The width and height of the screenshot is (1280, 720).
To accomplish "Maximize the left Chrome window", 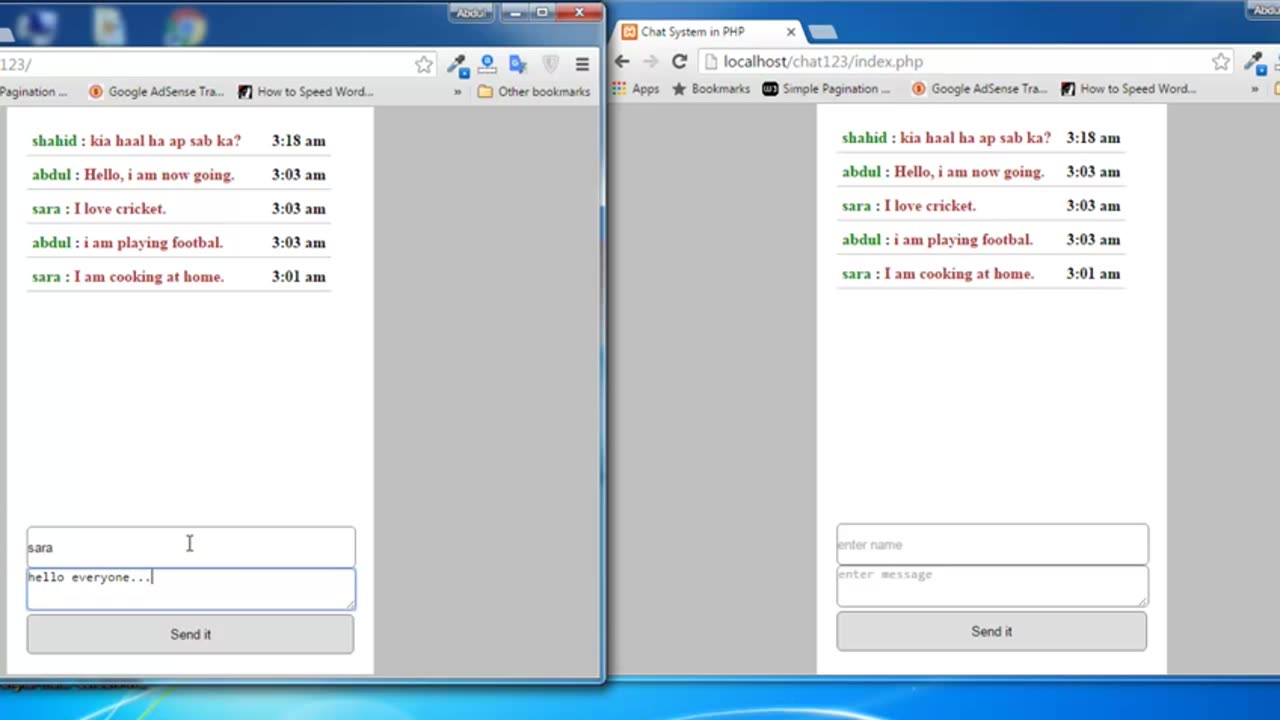I will coord(542,12).
